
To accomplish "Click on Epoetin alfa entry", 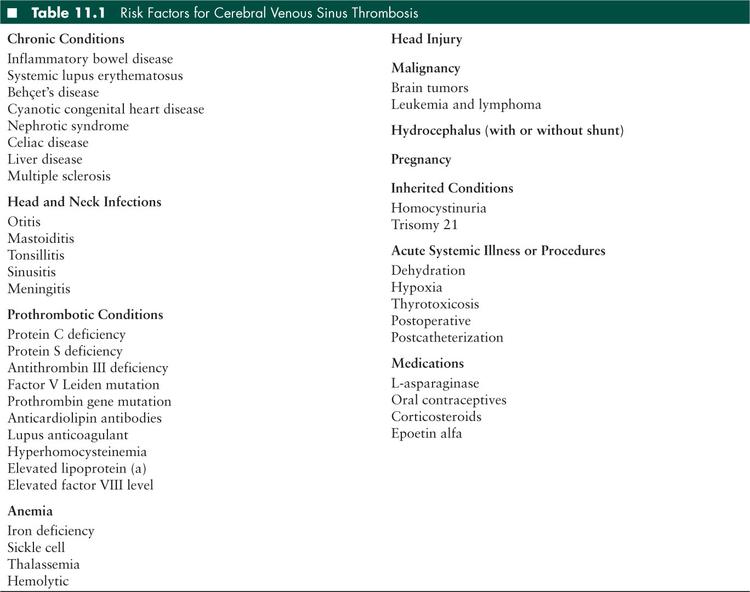I will tap(426, 434).
